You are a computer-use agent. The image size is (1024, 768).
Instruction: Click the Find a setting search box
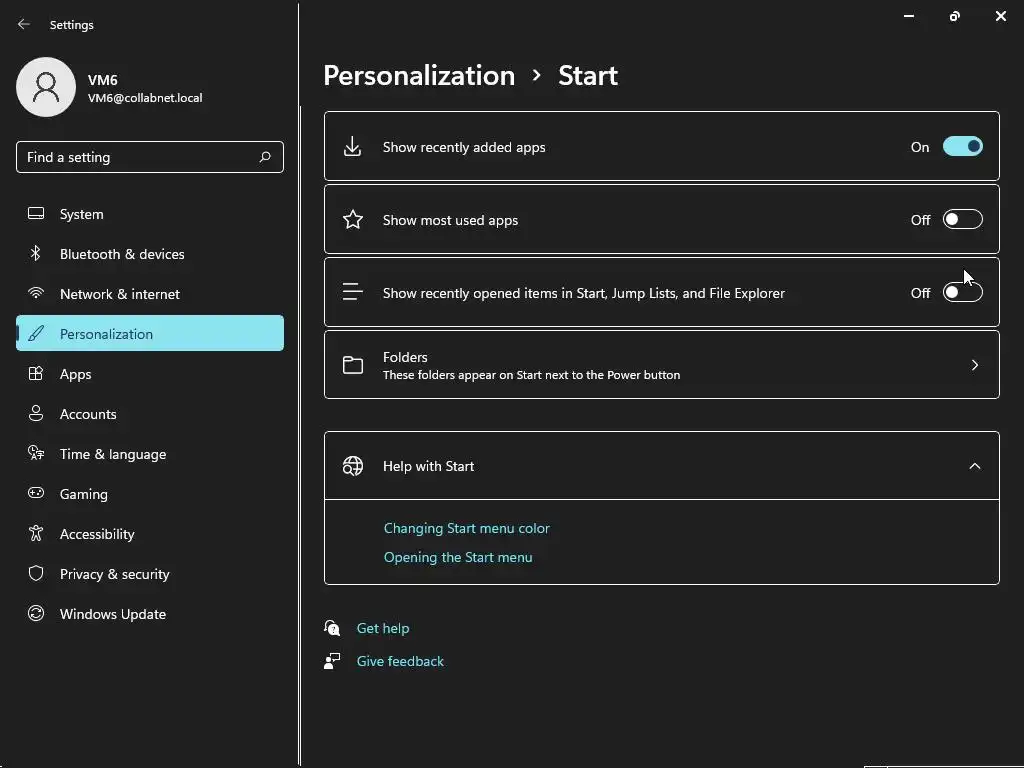(x=140, y=157)
